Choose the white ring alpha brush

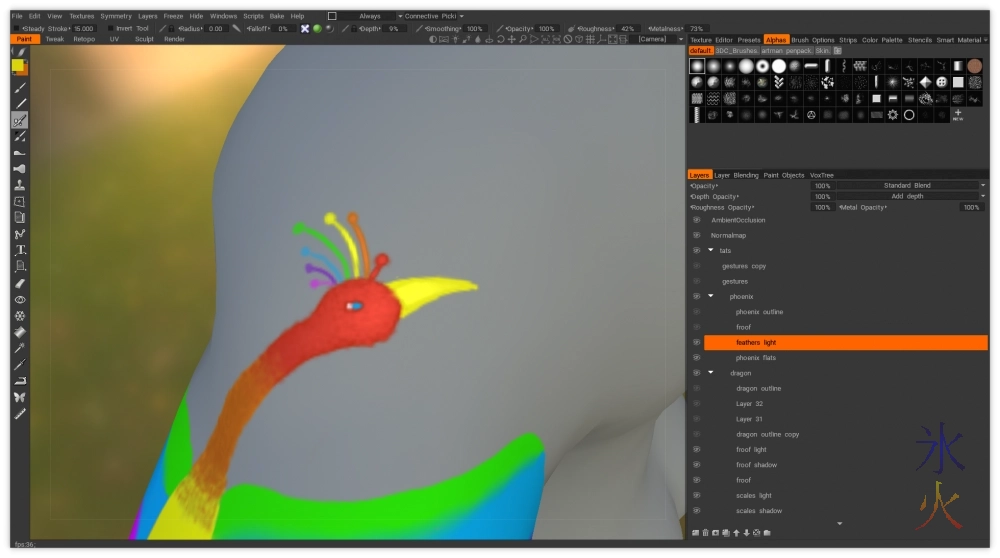click(908, 115)
